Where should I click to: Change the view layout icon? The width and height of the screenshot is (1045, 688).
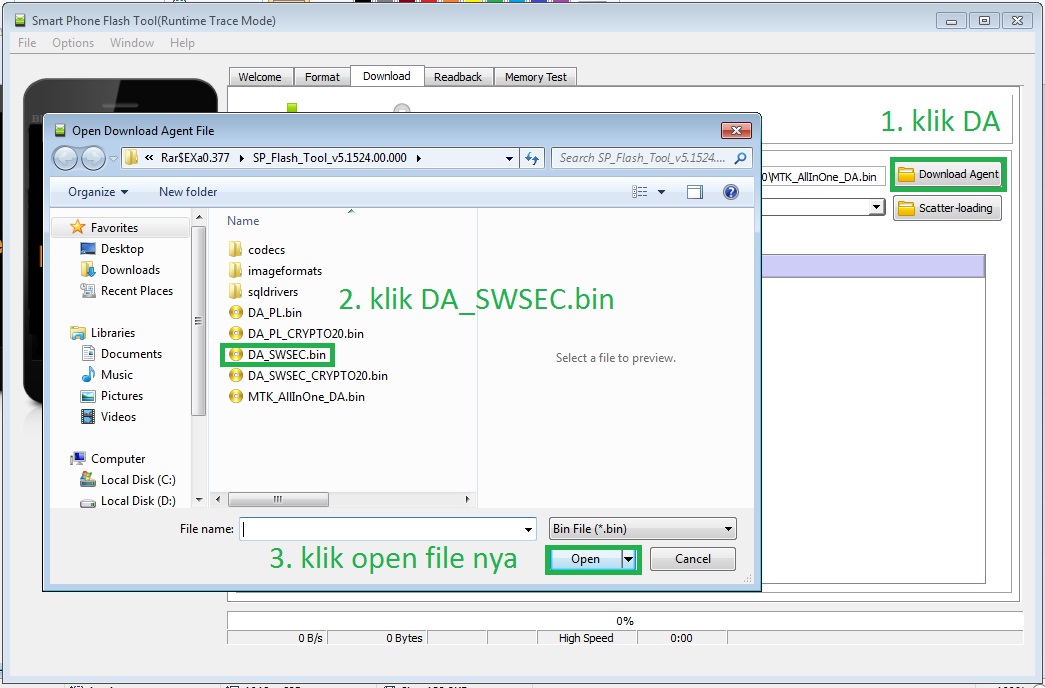640,192
